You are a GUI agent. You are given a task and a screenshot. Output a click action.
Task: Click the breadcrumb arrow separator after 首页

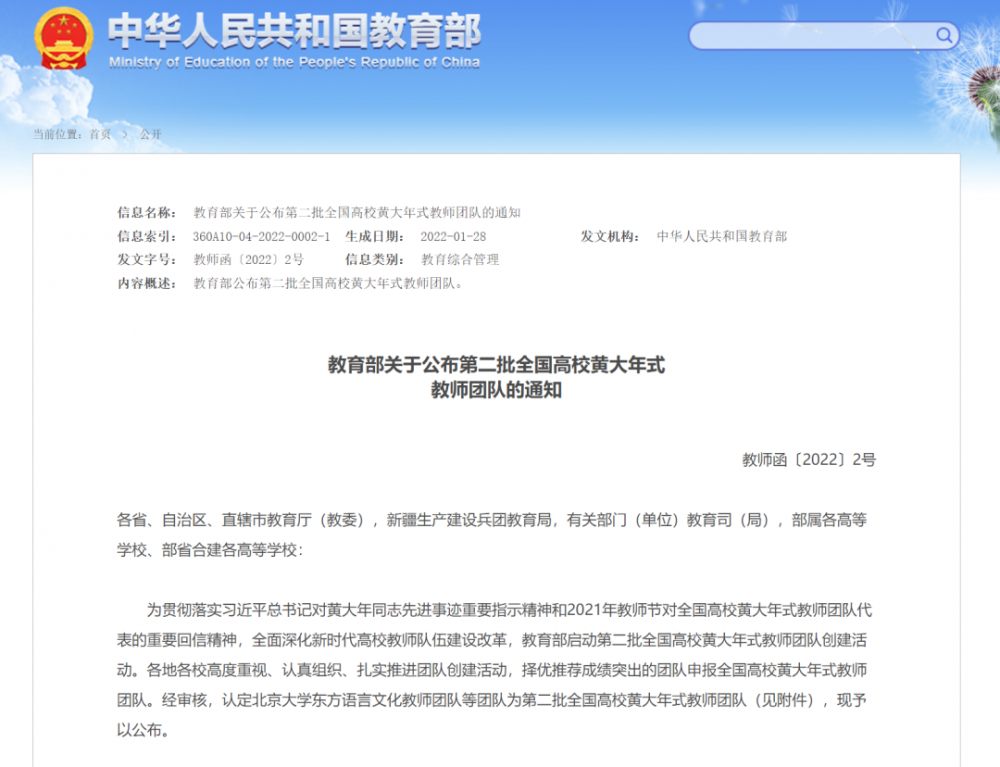point(126,134)
